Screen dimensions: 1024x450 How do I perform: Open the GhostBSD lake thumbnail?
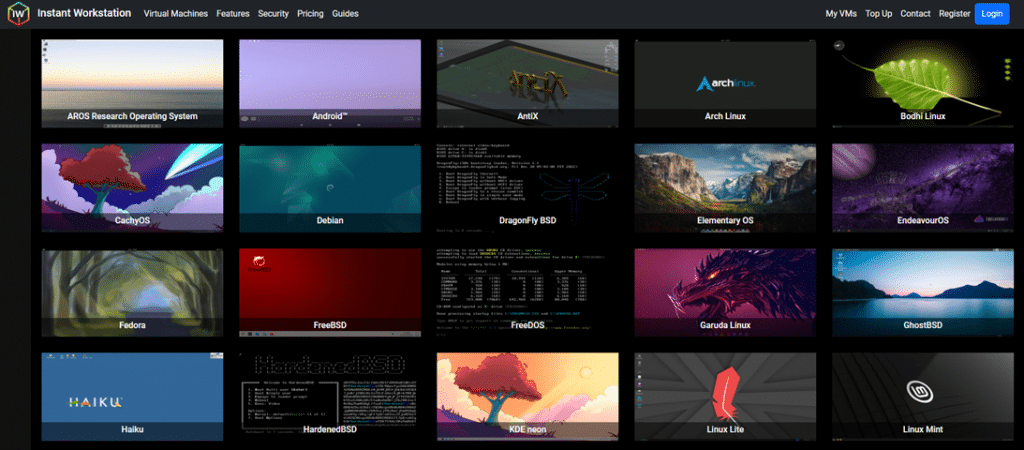[922, 293]
